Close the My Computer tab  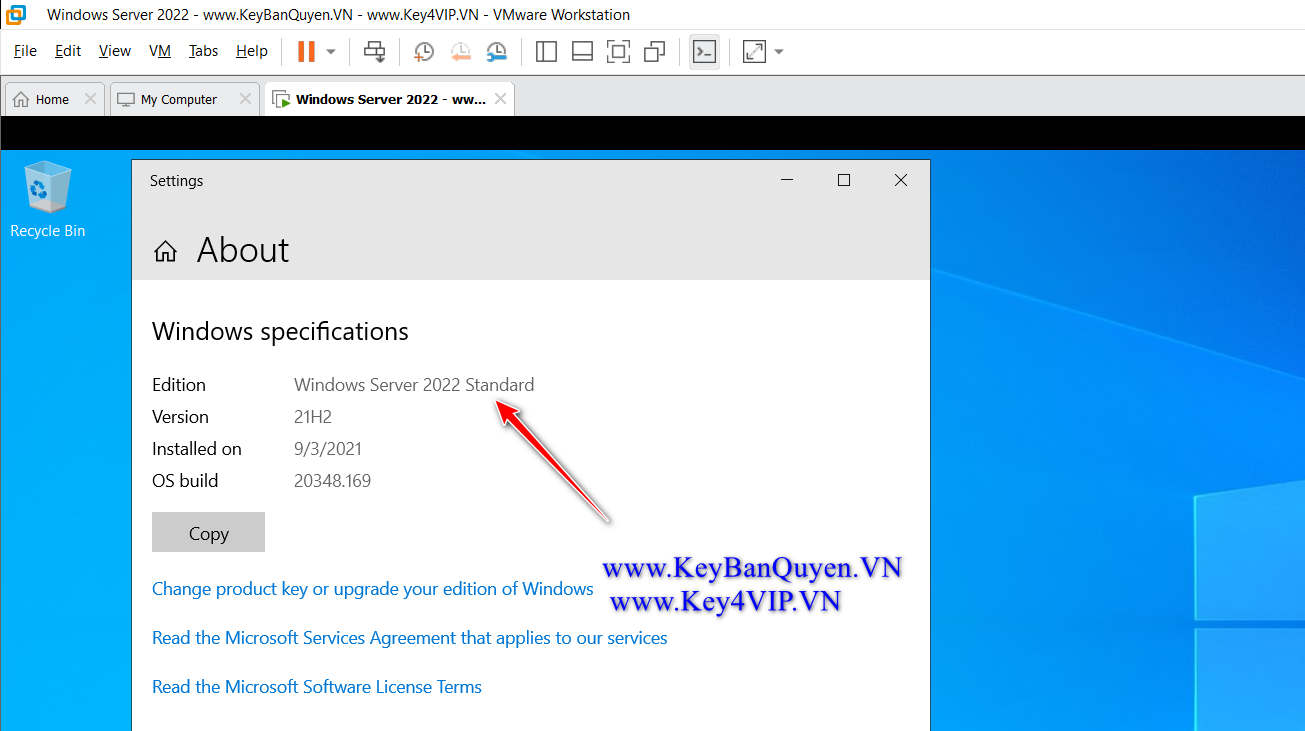click(245, 99)
